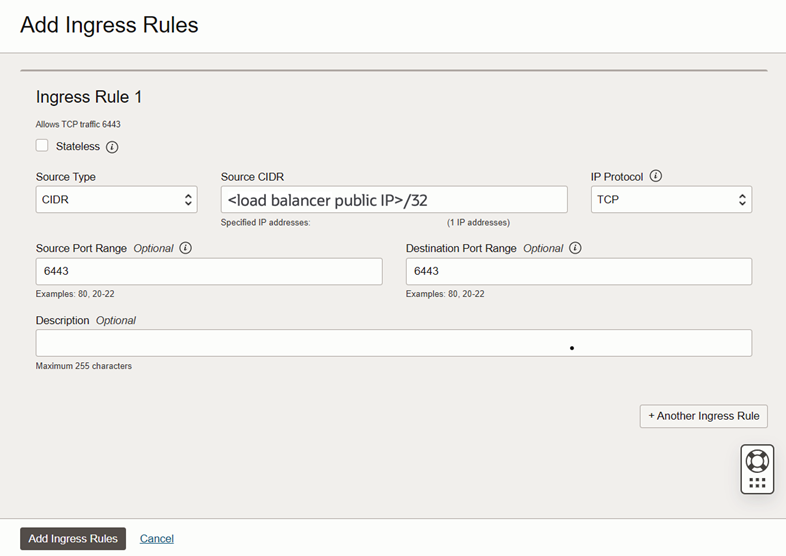Click the Destination Port Range info icon
Screen dimensions: 786x556
click(575, 248)
